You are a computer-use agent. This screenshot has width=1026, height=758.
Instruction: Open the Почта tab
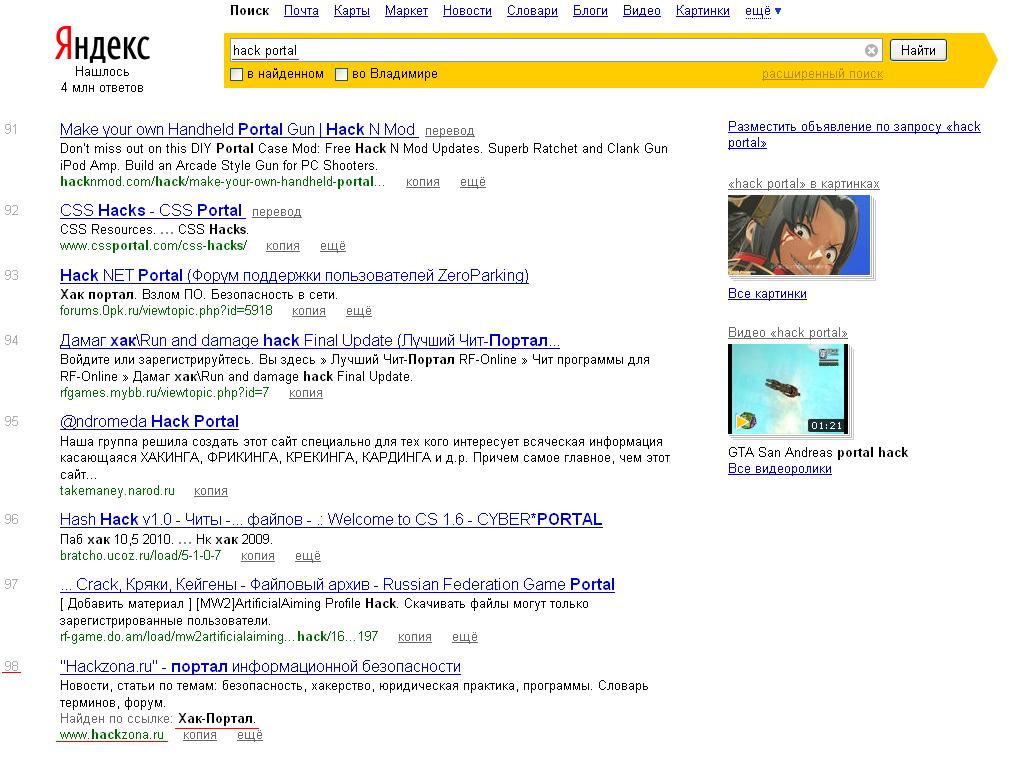pos(301,10)
